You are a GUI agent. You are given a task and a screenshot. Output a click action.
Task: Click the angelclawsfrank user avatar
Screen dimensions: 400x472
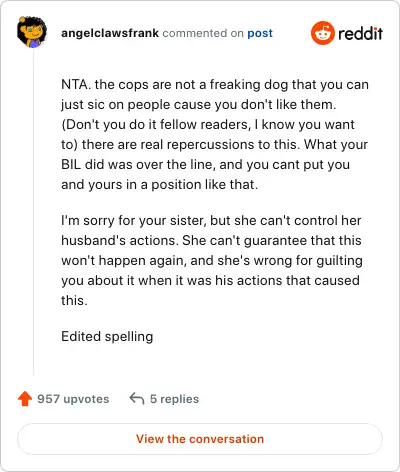(x=32, y=32)
